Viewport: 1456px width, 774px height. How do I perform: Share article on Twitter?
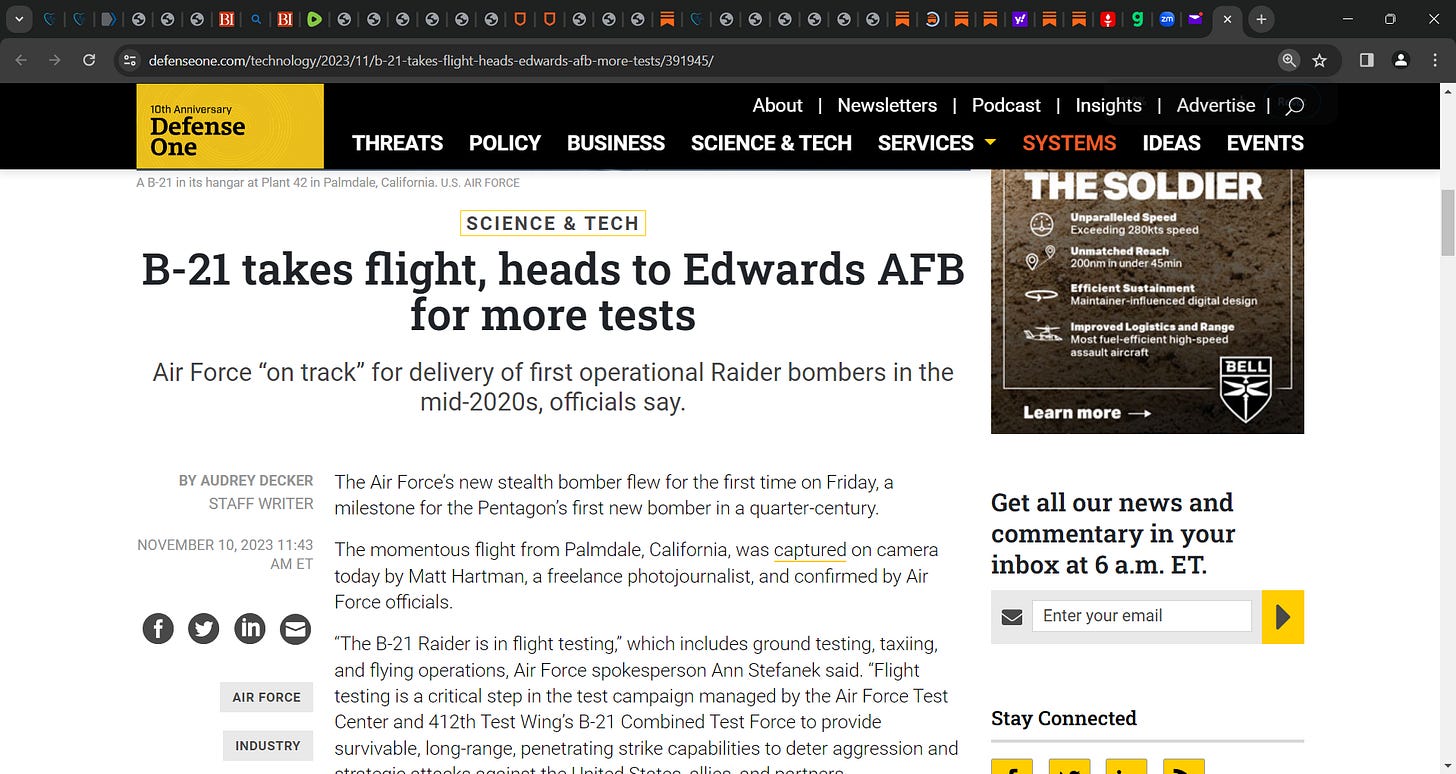204,628
